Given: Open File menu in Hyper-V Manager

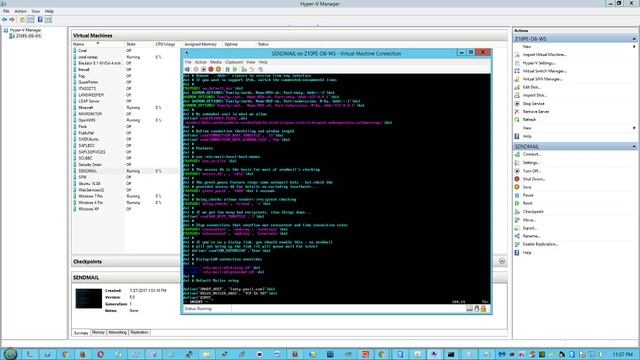Looking at the screenshot, I should [6, 11].
